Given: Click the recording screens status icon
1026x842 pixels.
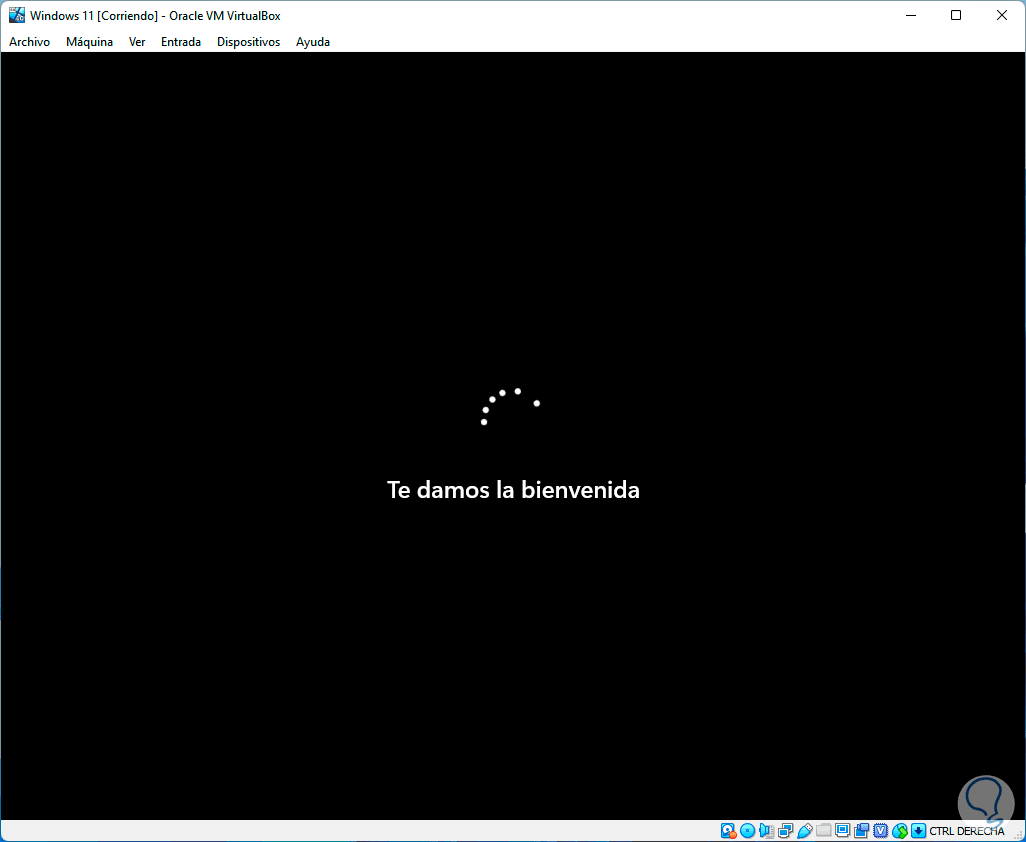Looking at the screenshot, I should [x=862, y=831].
